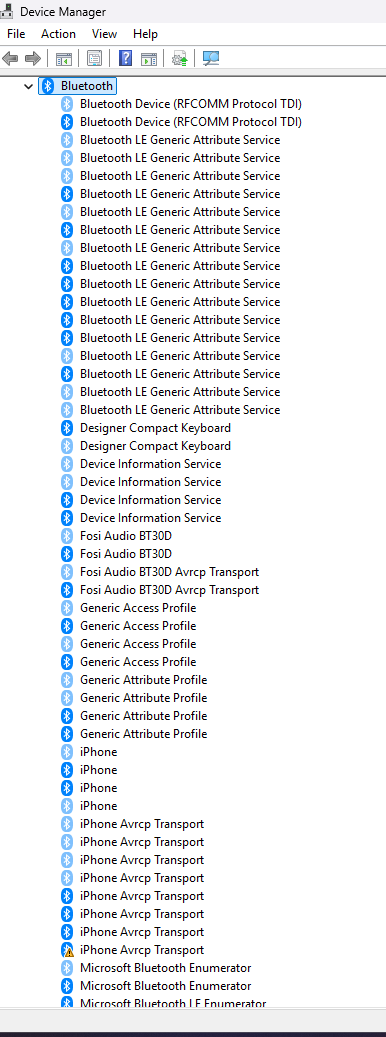Collapse the Bluetooth category chevron
The height and width of the screenshot is (1037, 386).
coord(28,86)
